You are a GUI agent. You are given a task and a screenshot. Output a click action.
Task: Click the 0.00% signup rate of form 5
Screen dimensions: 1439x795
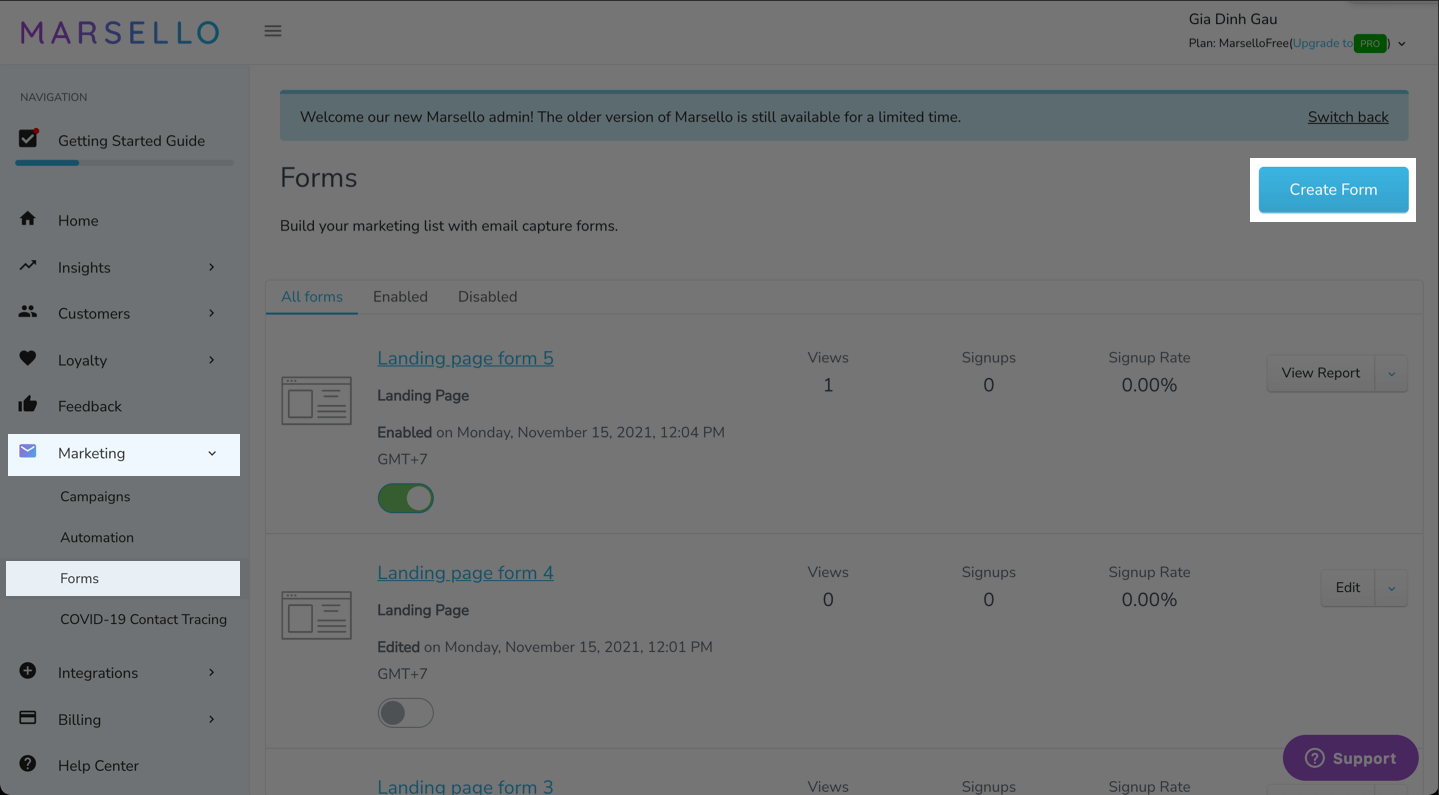click(x=1149, y=385)
